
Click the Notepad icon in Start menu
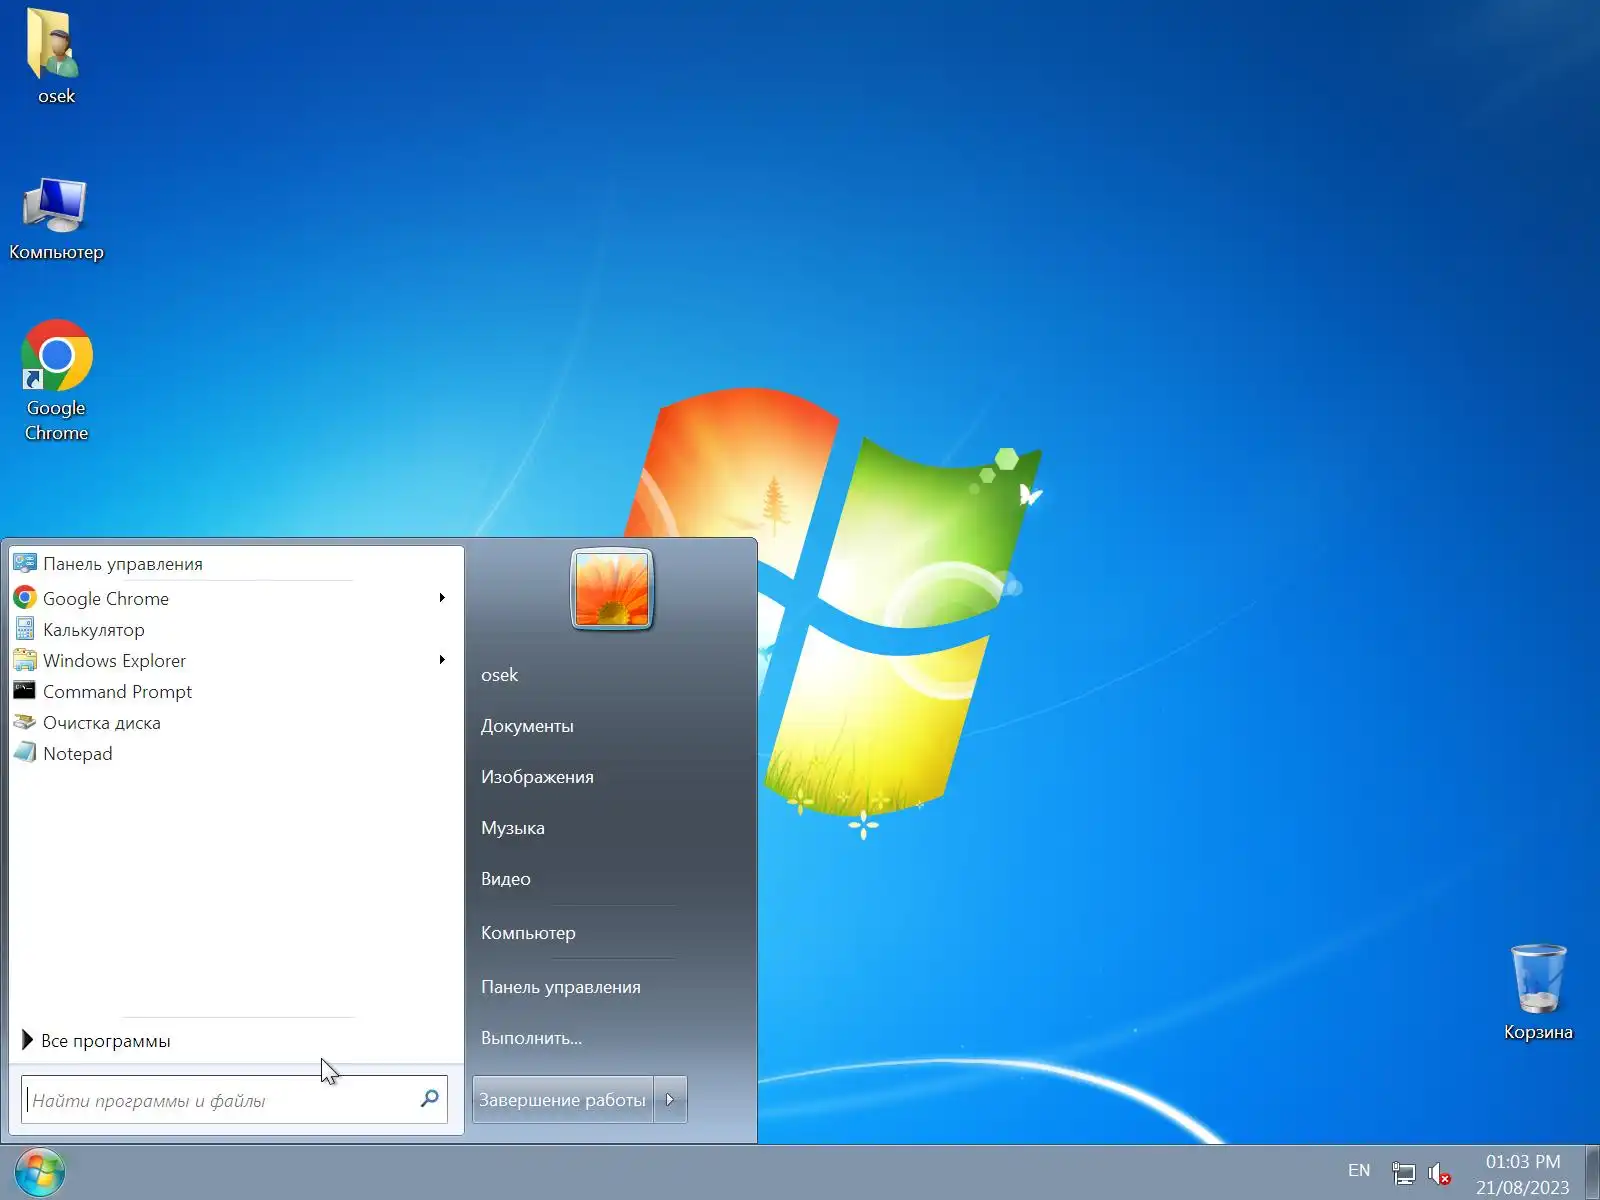[25, 753]
